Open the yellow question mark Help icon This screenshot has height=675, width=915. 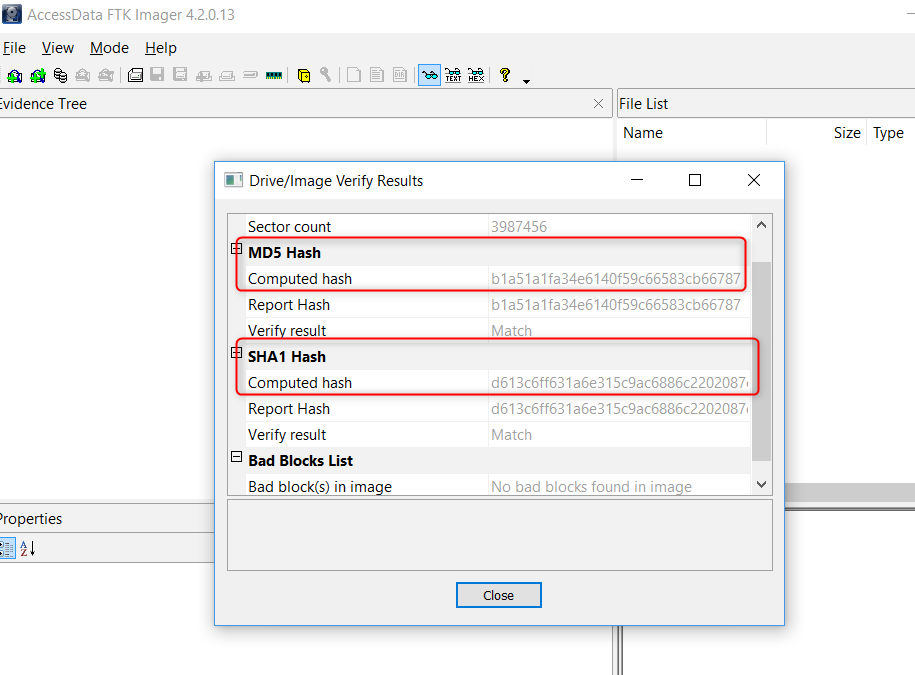[x=505, y=75]
